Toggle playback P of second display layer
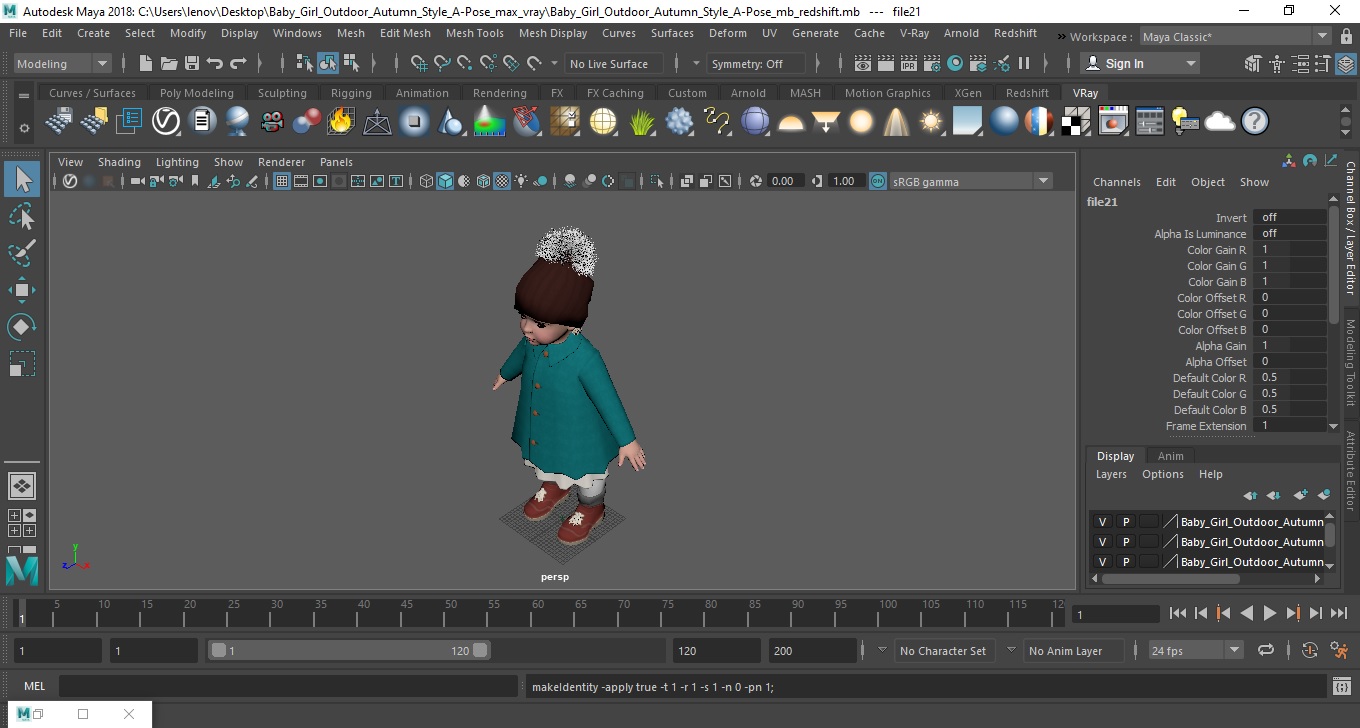 tap(1125, 542)
